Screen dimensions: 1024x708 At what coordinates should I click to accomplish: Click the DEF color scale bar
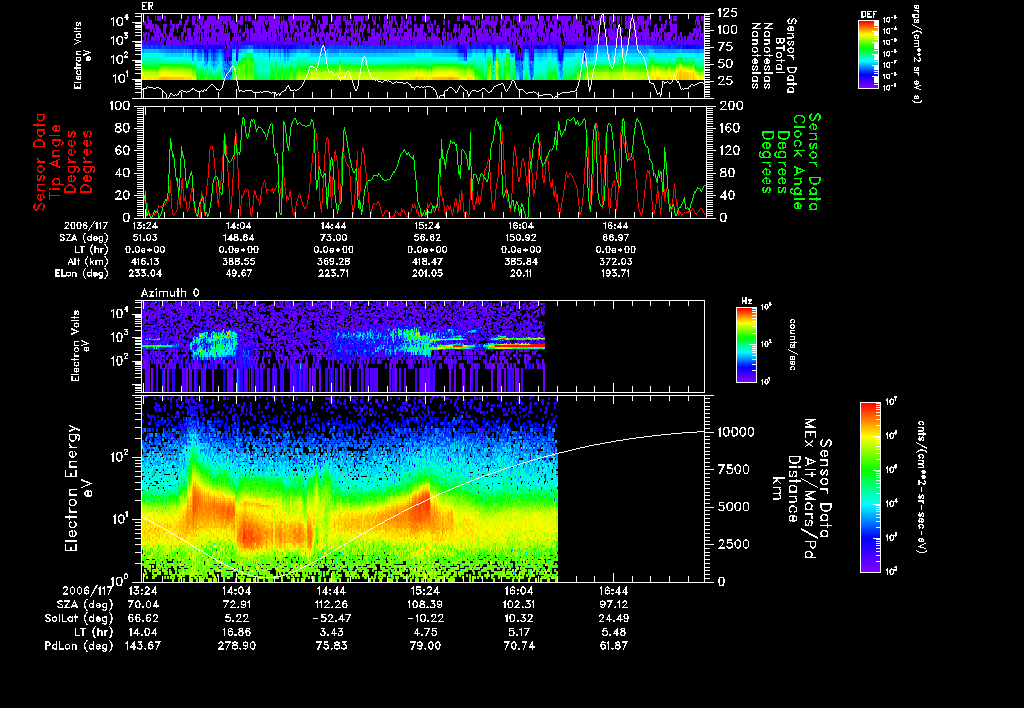(868, 54)
